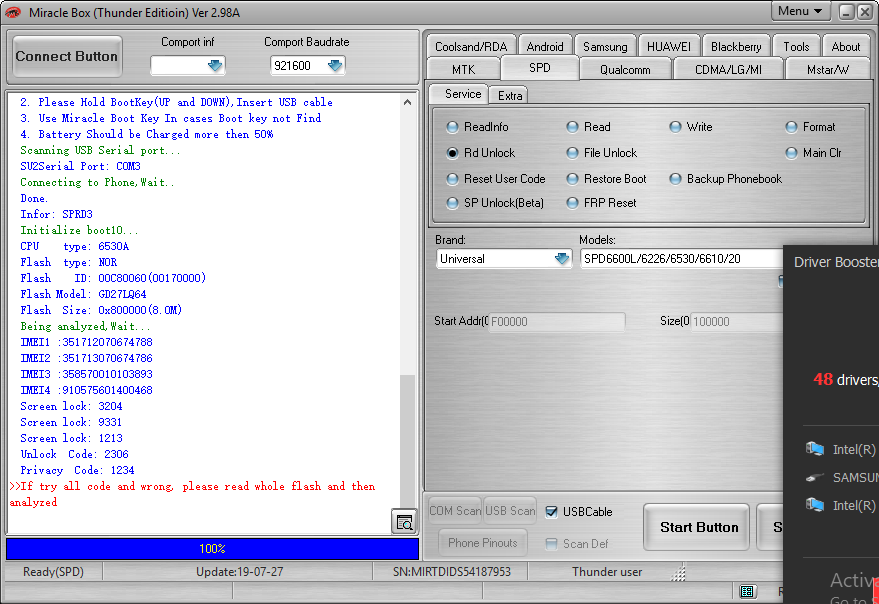Click the SAMSUNG driver icon in Driver Booster

(815, 477)
